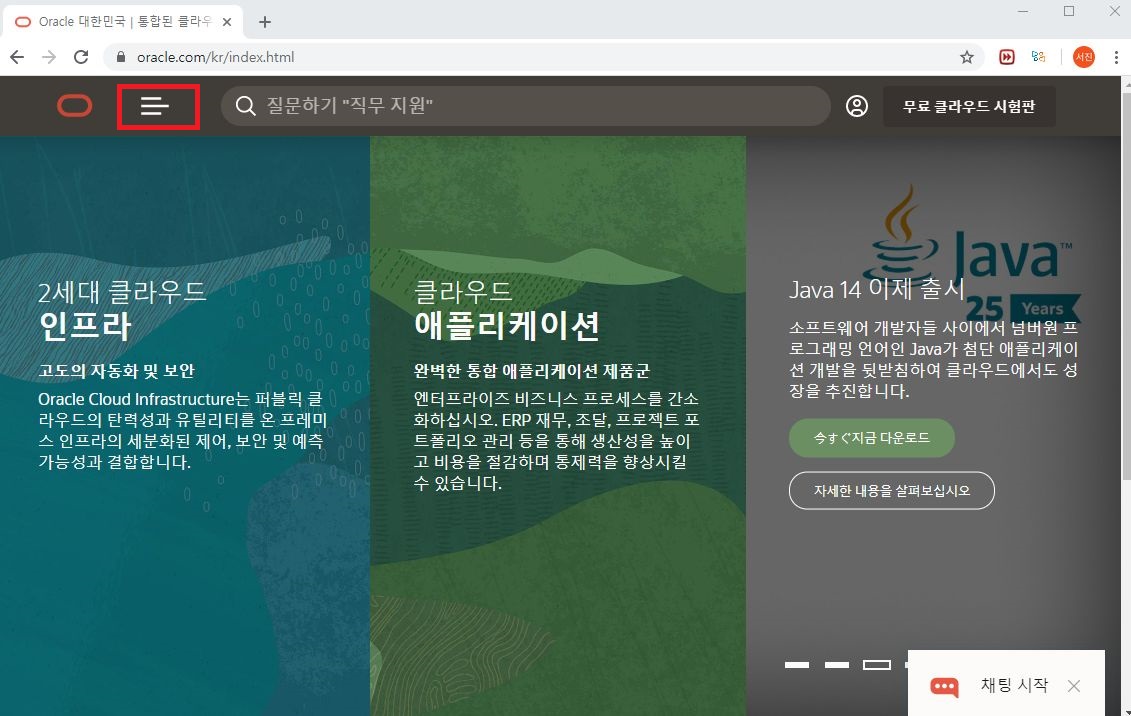Click Java 14 이제 출시 heading
This screenshot has width=1131, height=716.
click(x=876, y=289)
